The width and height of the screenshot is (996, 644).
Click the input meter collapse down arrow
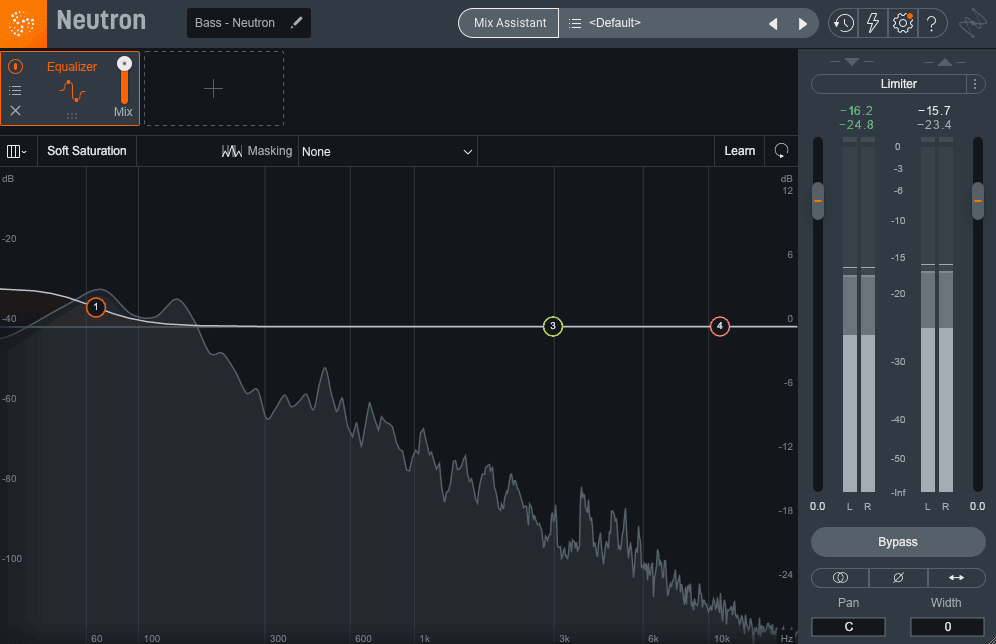(x=852, y=62)
